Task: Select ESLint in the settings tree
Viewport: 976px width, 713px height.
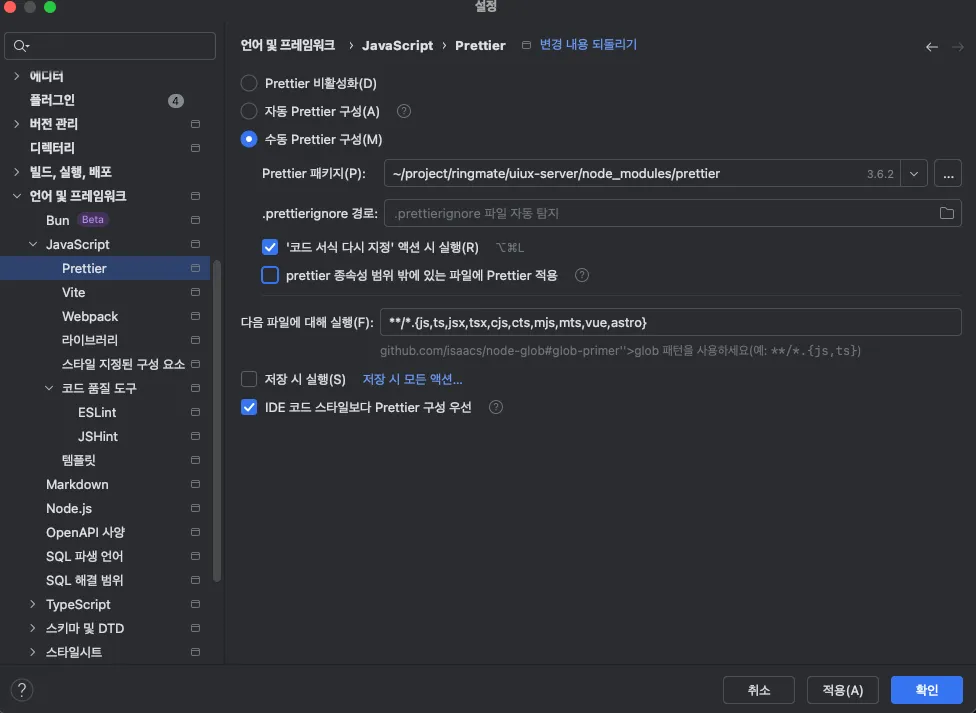Action: point(97,412)
